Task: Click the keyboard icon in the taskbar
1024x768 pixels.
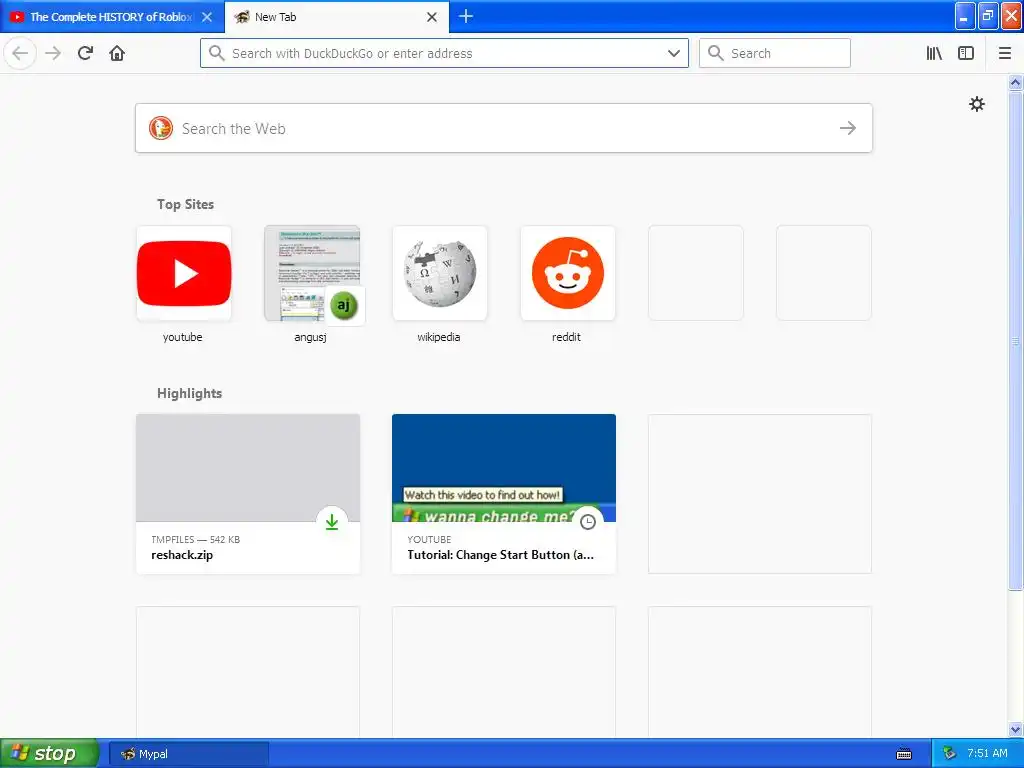Action: (904, 754)
